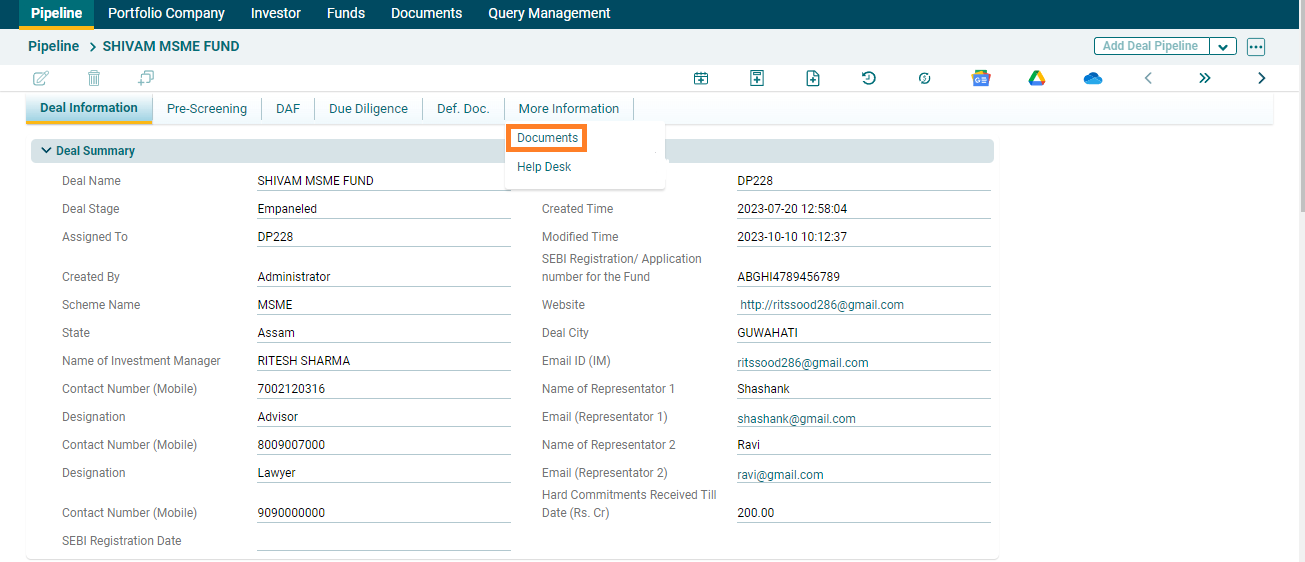Click the Add Deal Pipeline button
Screen dimensions: 1305x562
1151,46
